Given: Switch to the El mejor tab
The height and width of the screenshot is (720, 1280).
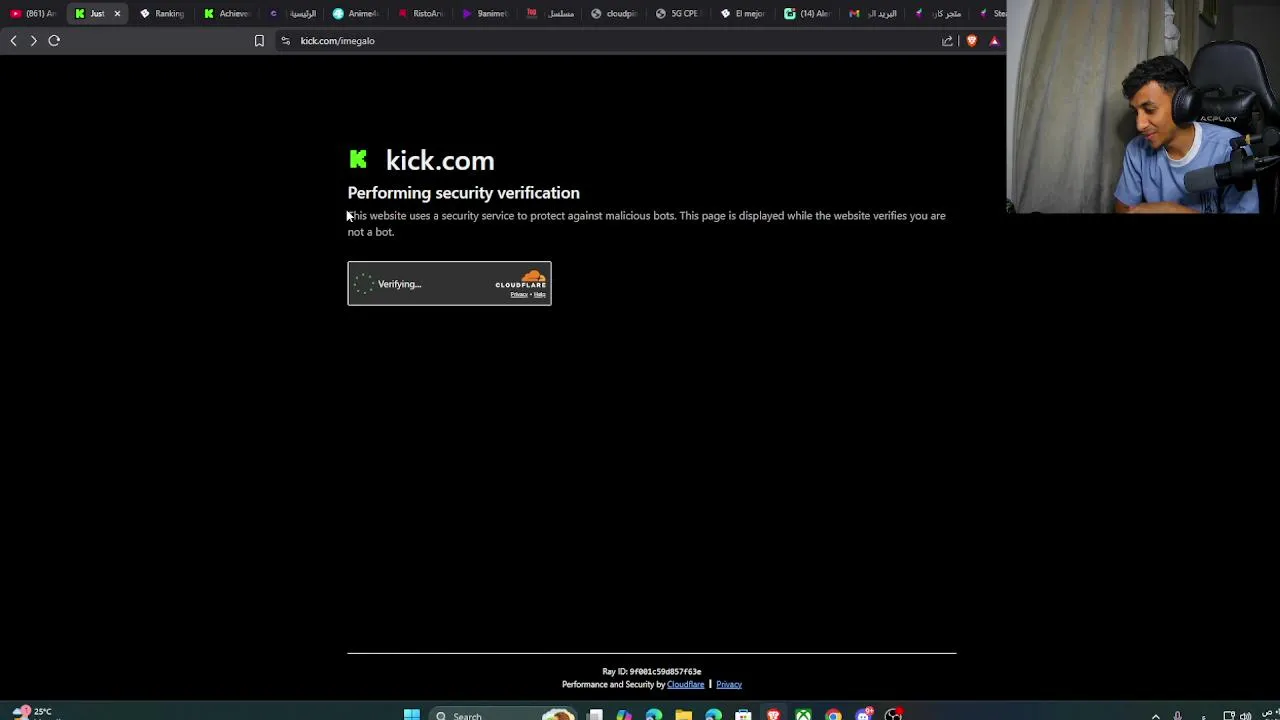Looking at the screenshot, I should pos(742,14).
